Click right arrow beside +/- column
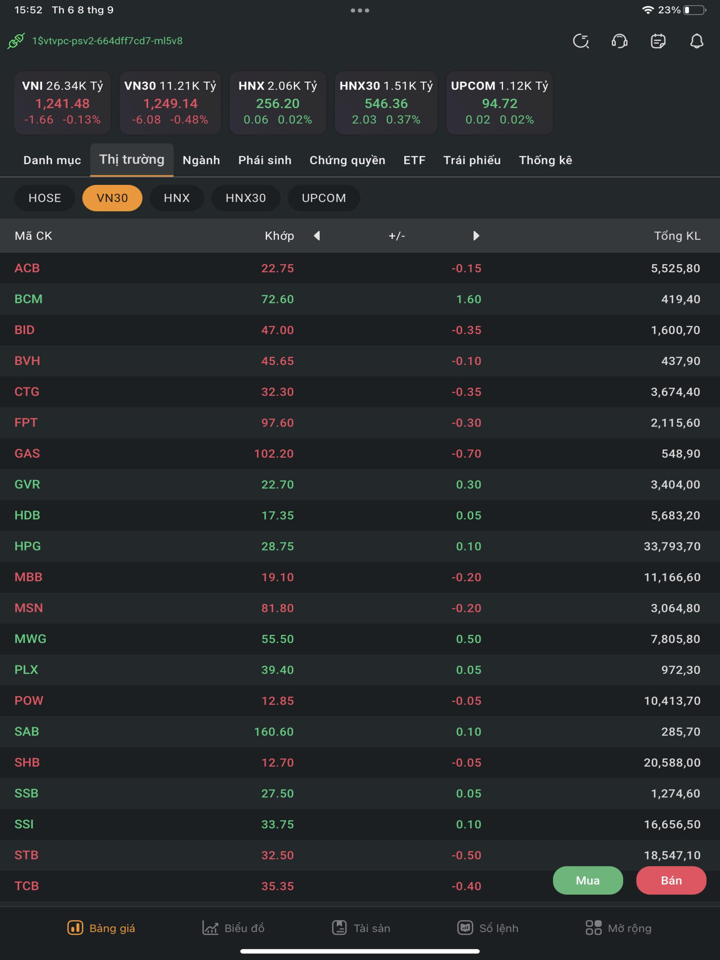 tap(476, 236)
